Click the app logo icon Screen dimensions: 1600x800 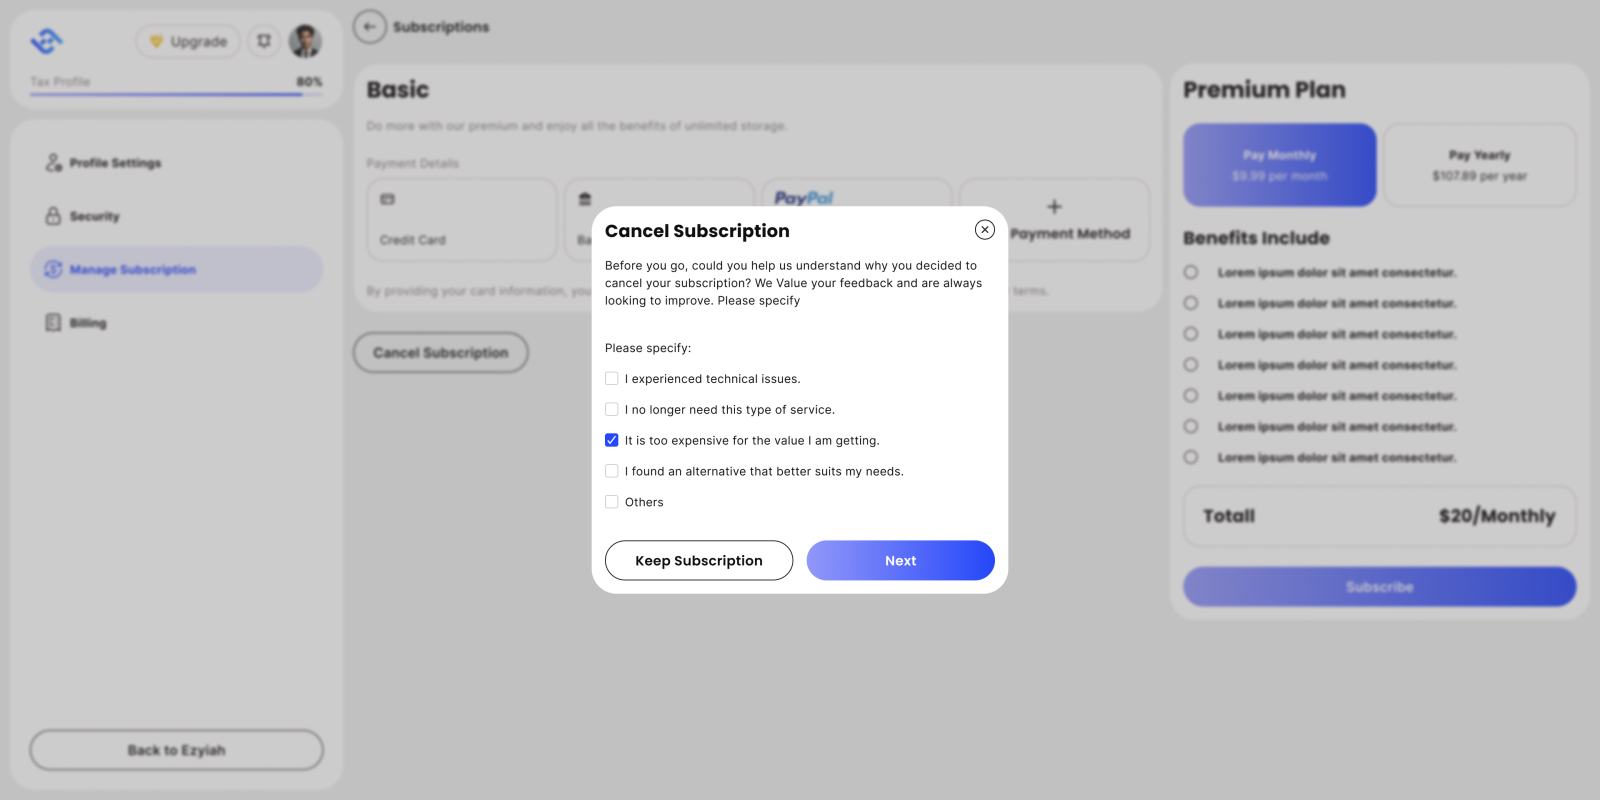(x=46, y=41)
